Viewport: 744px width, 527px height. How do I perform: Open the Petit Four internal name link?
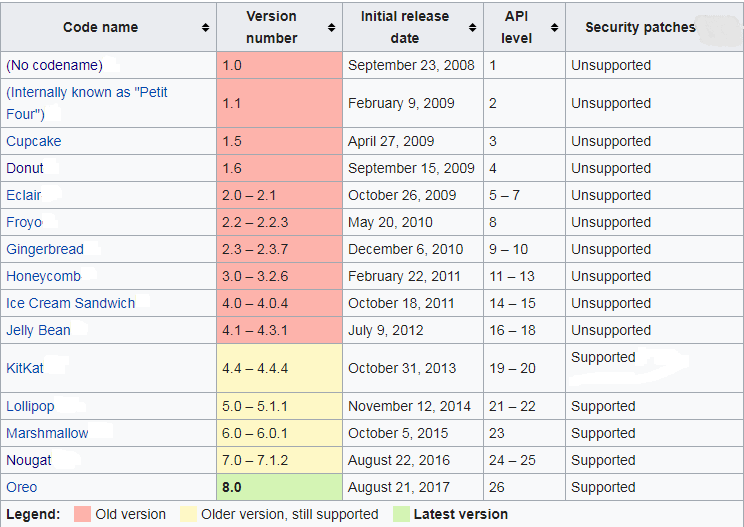(86, 103)
